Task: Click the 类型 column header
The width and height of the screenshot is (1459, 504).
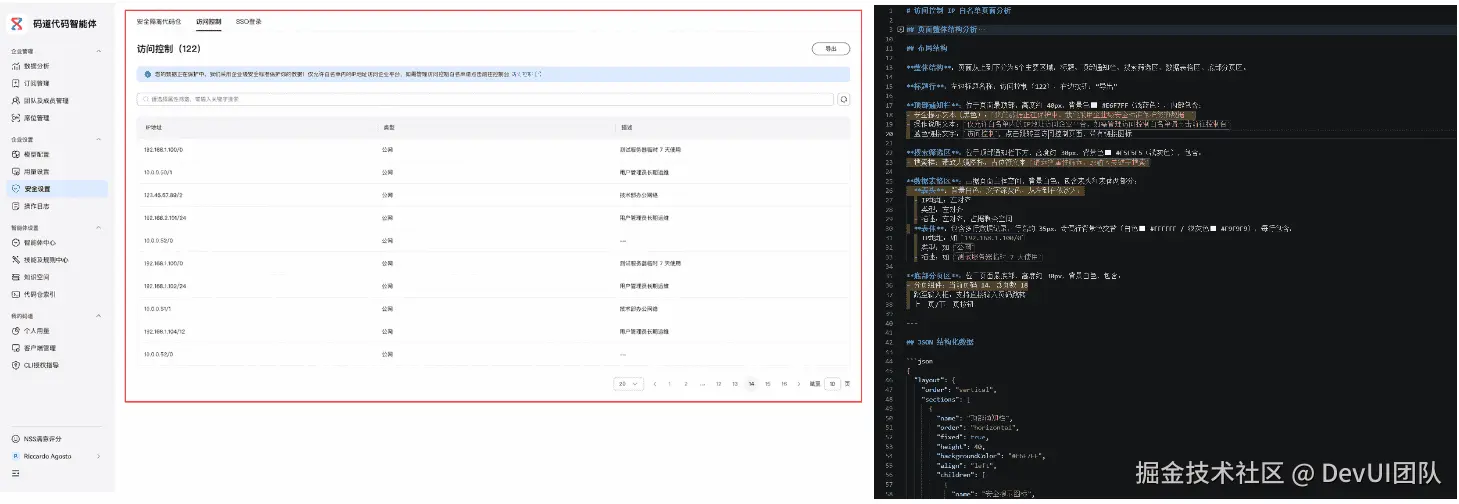Action: pos(388,127)
